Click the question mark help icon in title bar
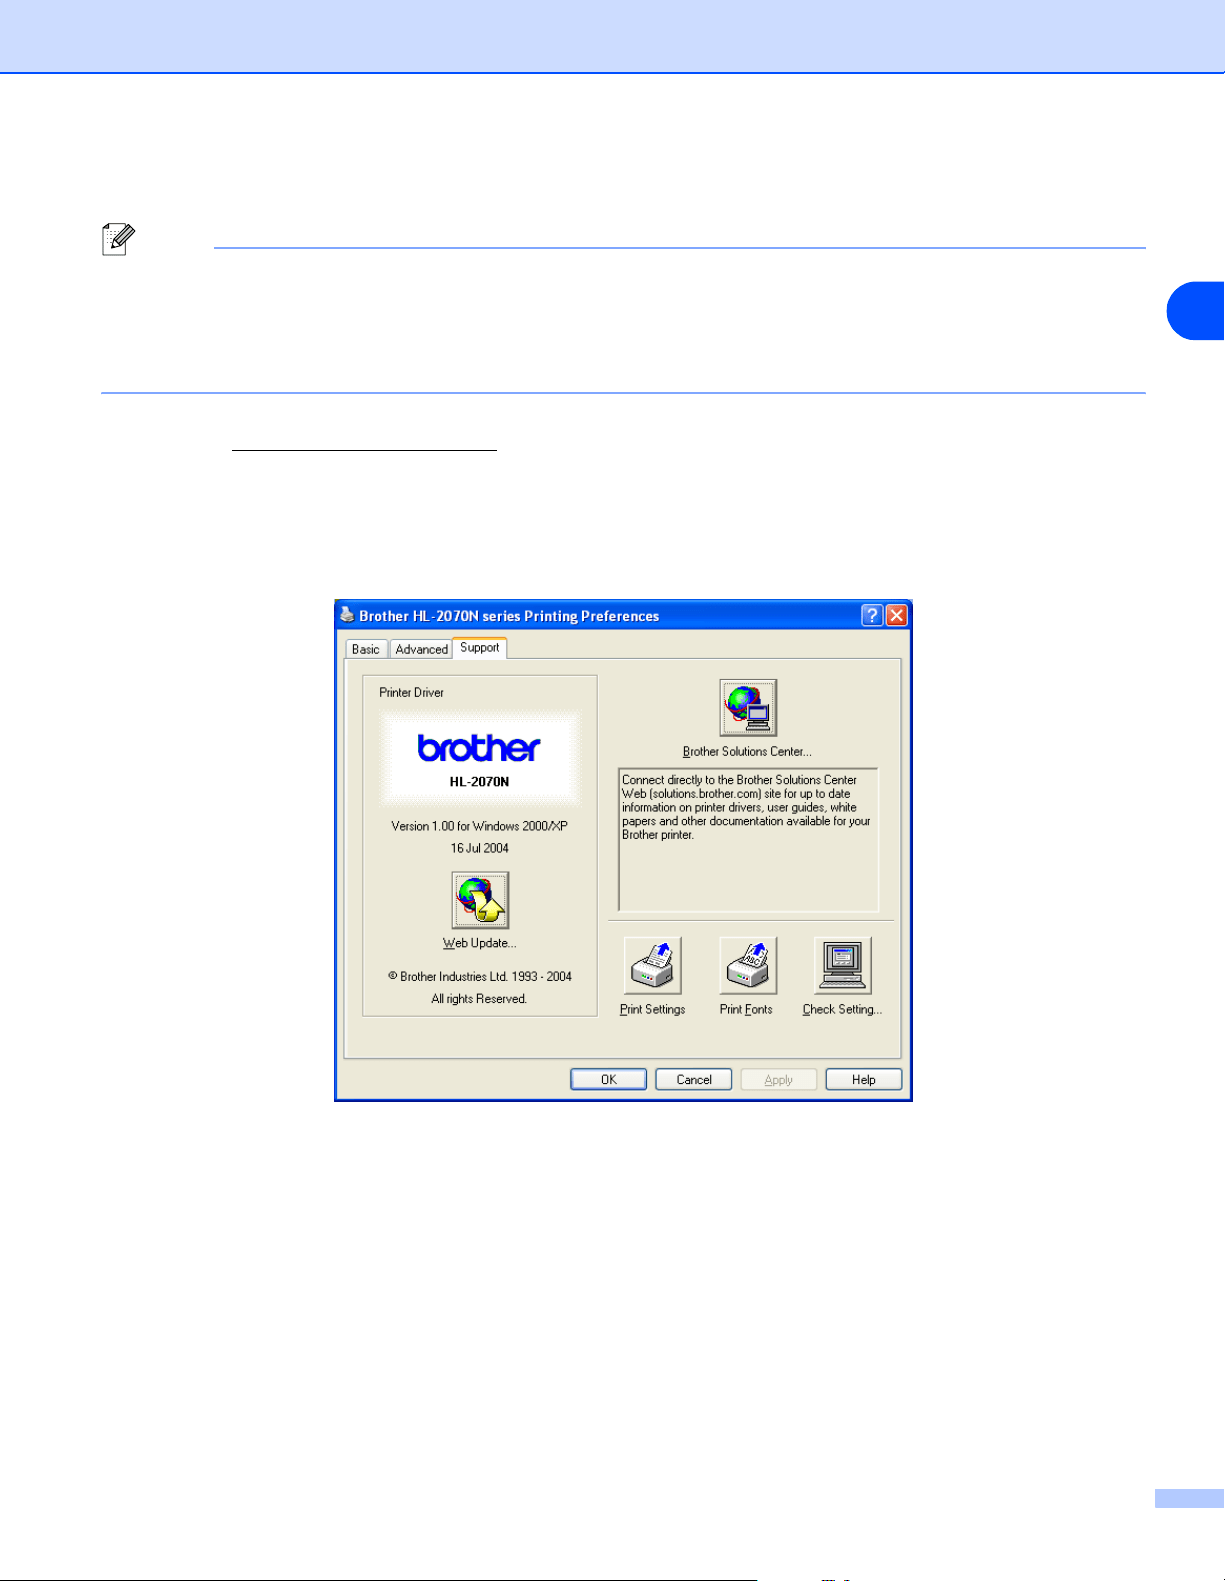 click(872, 615)
